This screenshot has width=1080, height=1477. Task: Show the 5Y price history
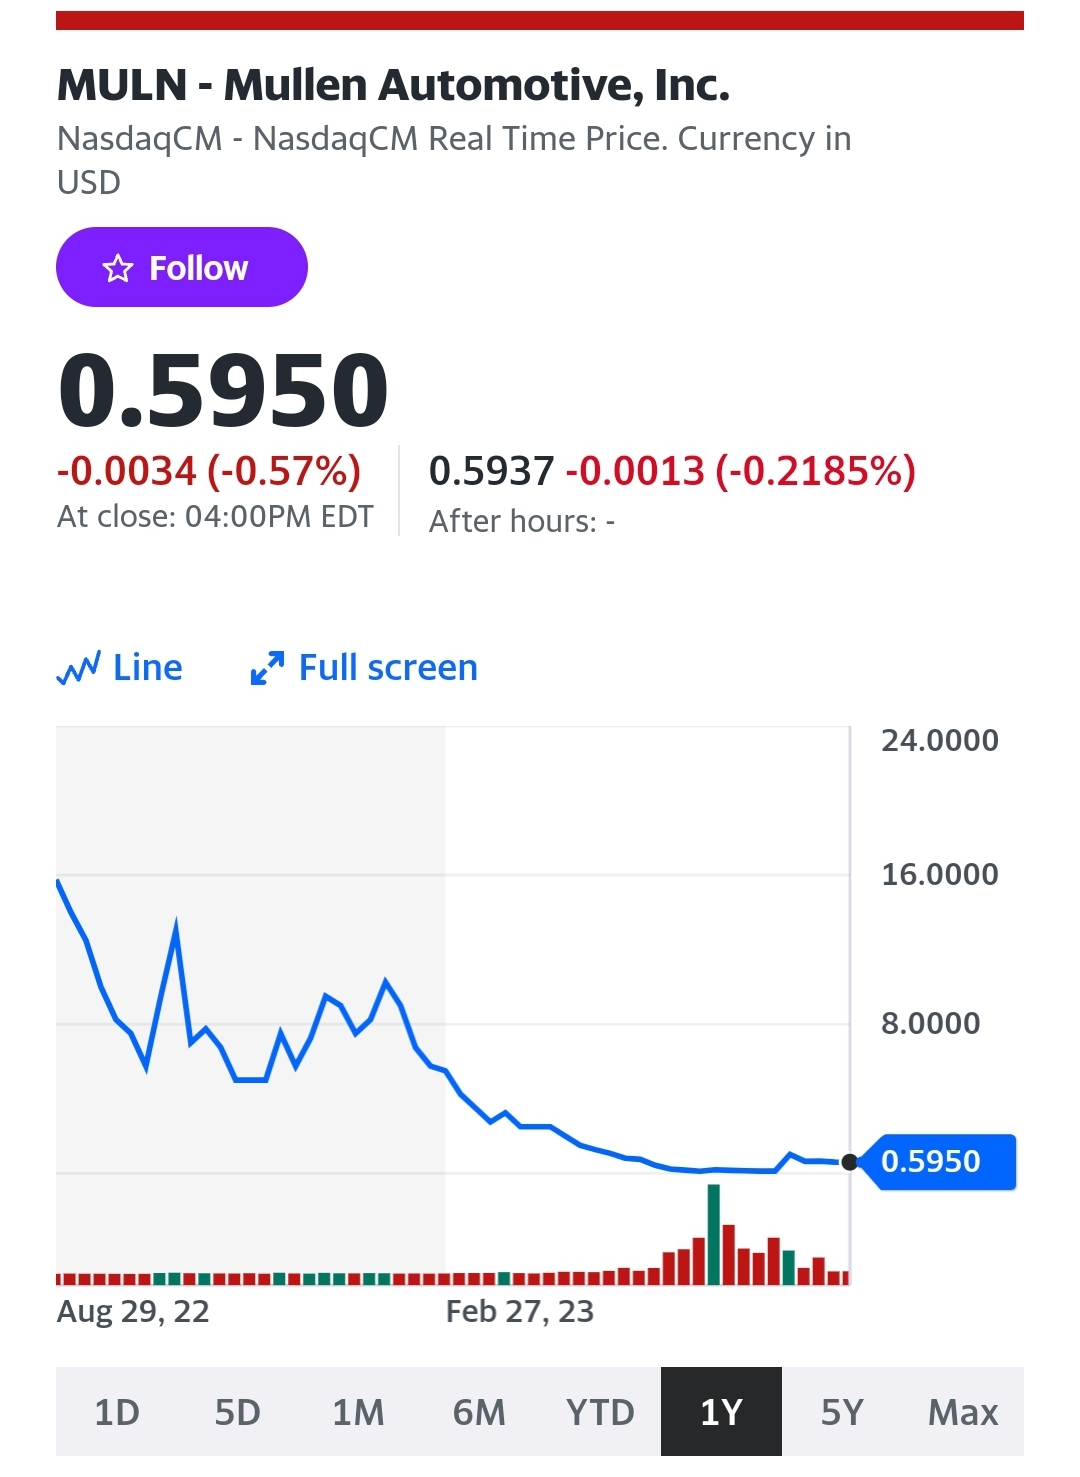point(842,1412)
